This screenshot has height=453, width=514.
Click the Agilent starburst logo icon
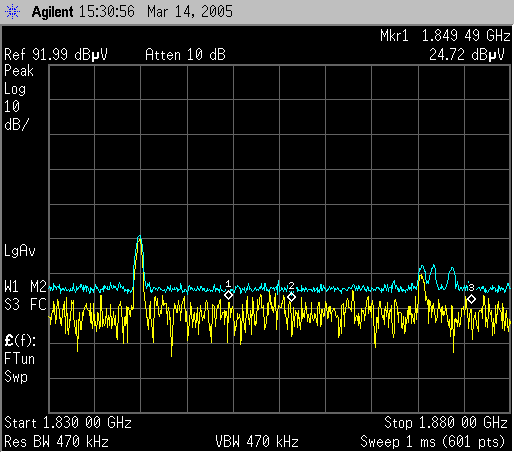coord(12,12)
